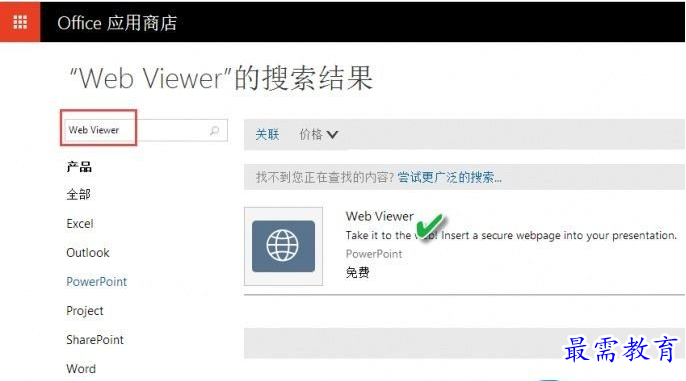Open the app launcher grid icon
This screenshot has width=686, height=381.
coord(20,21)
